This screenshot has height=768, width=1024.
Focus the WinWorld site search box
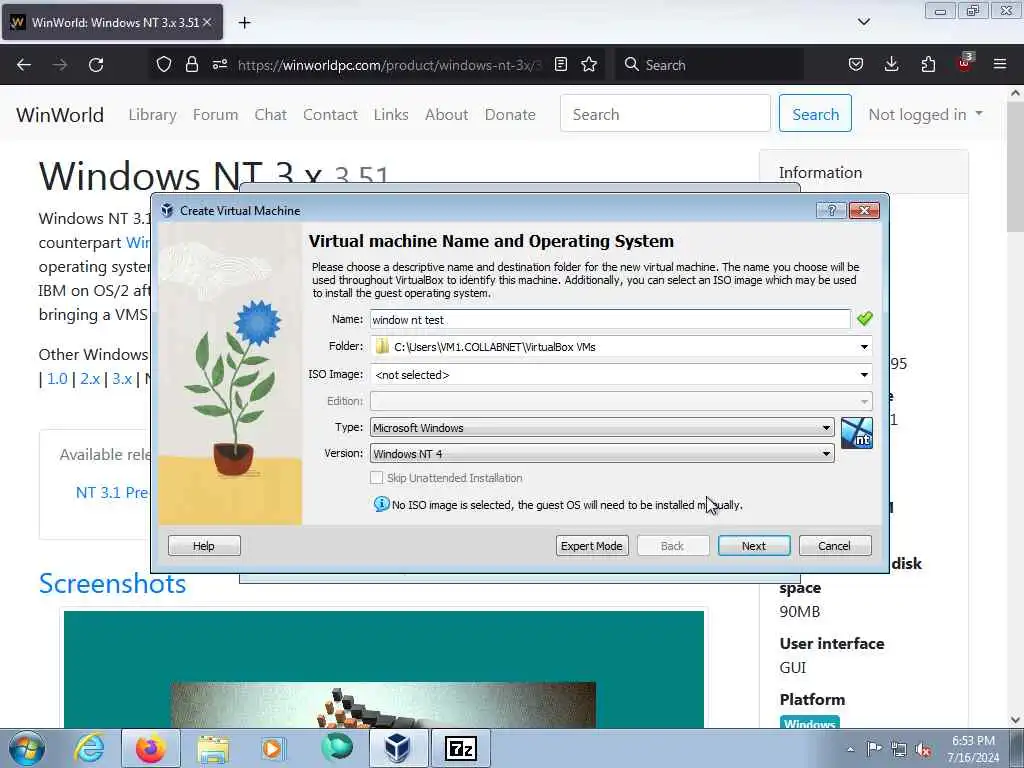[x=665, y=114]
